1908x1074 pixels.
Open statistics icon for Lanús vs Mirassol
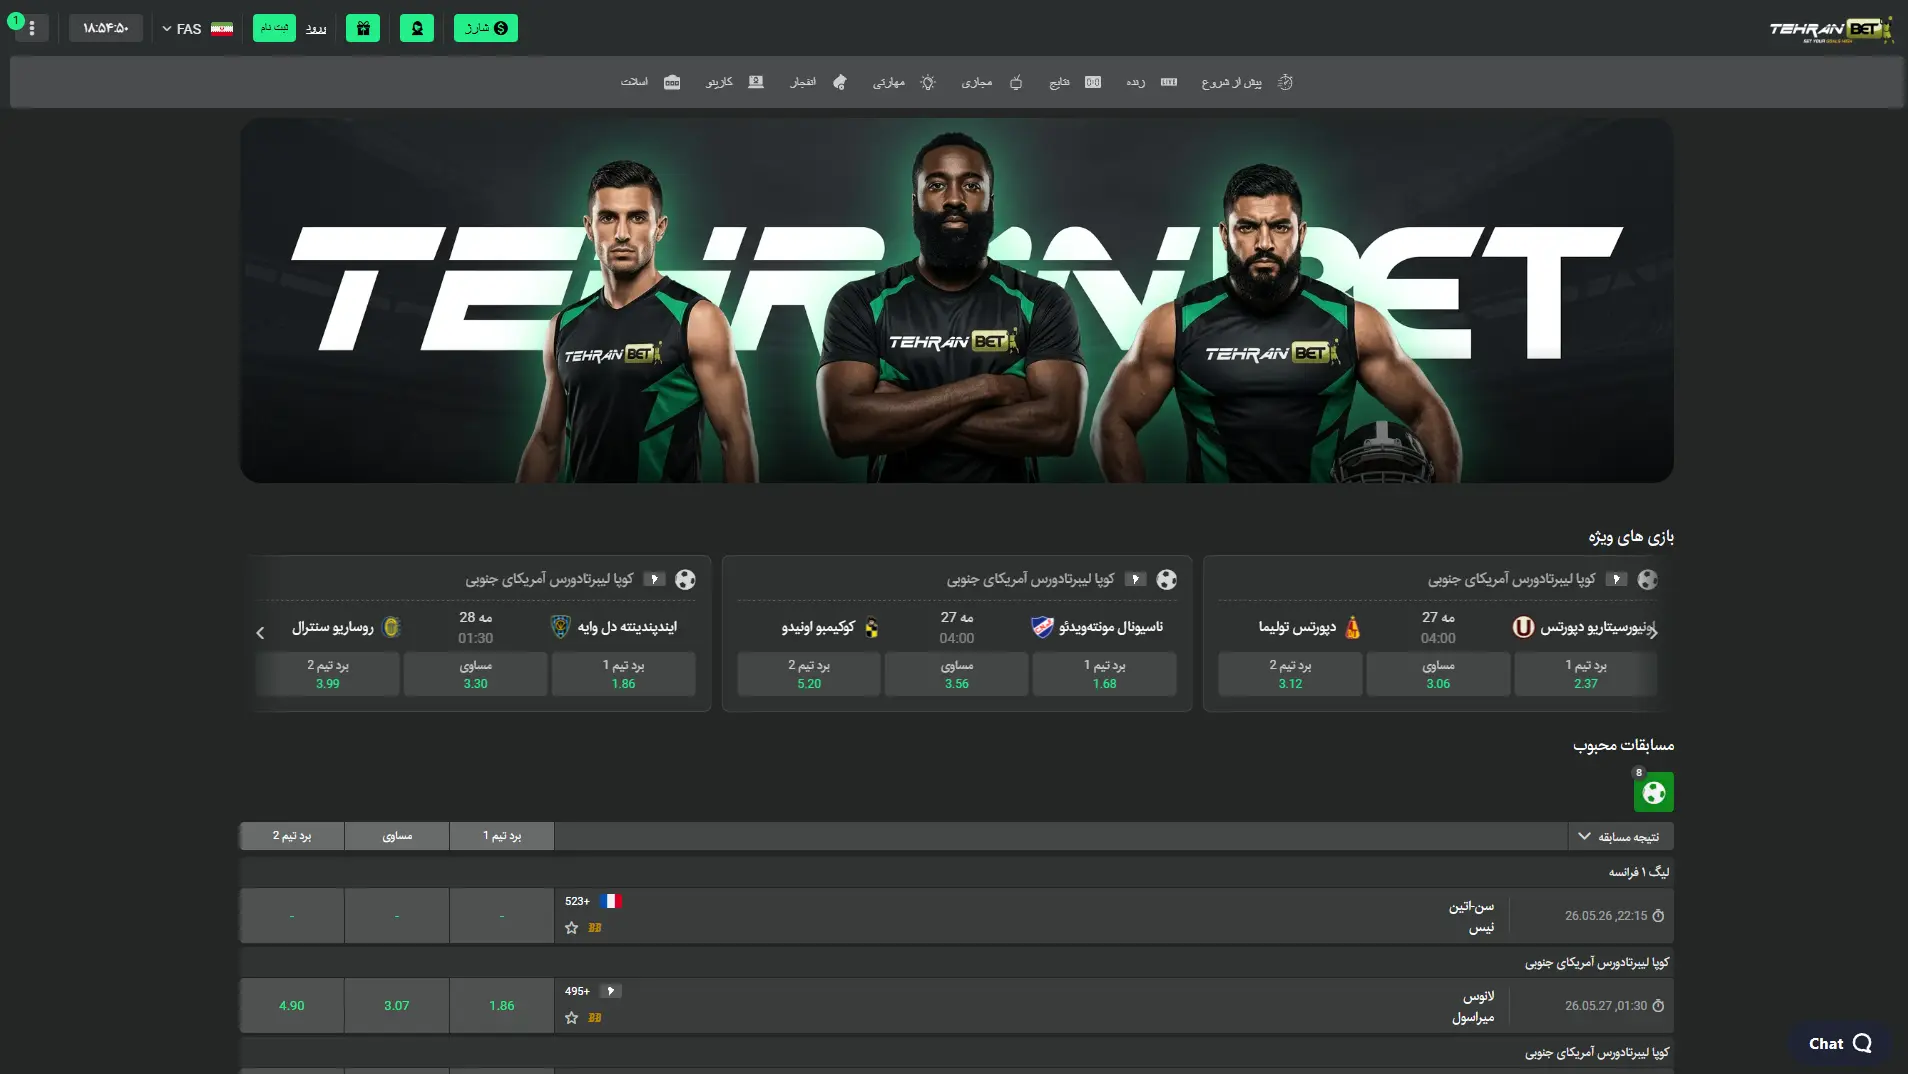point(595,1018)
